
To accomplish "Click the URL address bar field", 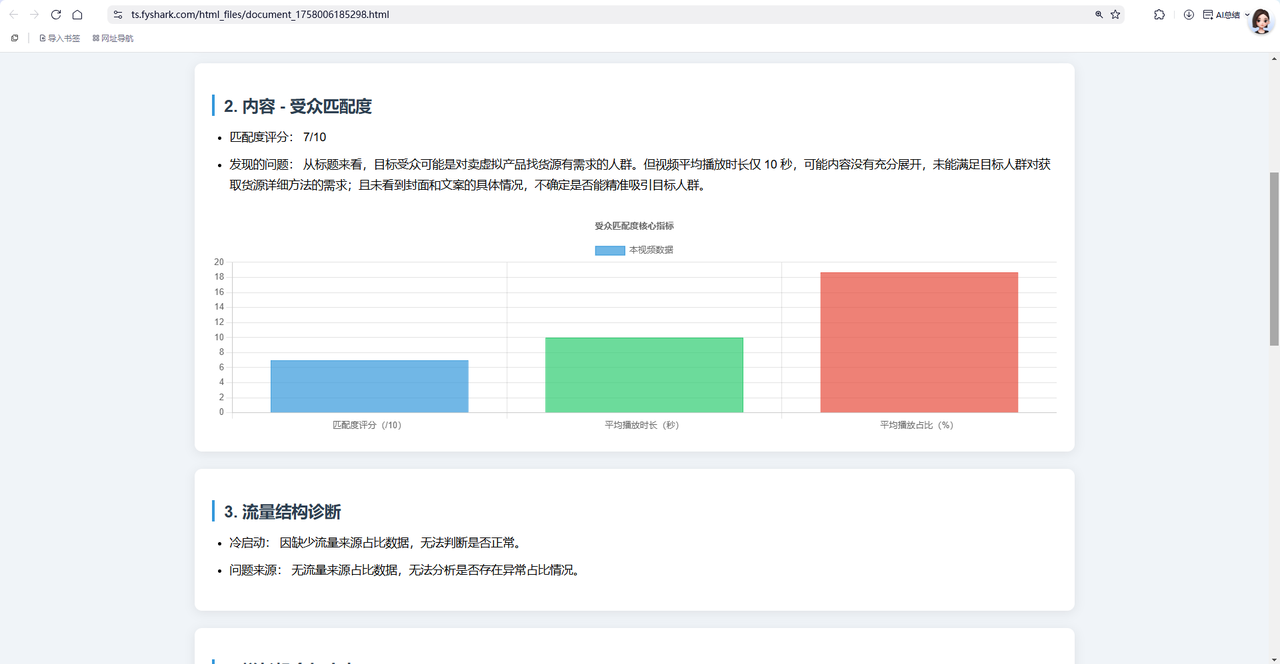I will click(600, 15).
